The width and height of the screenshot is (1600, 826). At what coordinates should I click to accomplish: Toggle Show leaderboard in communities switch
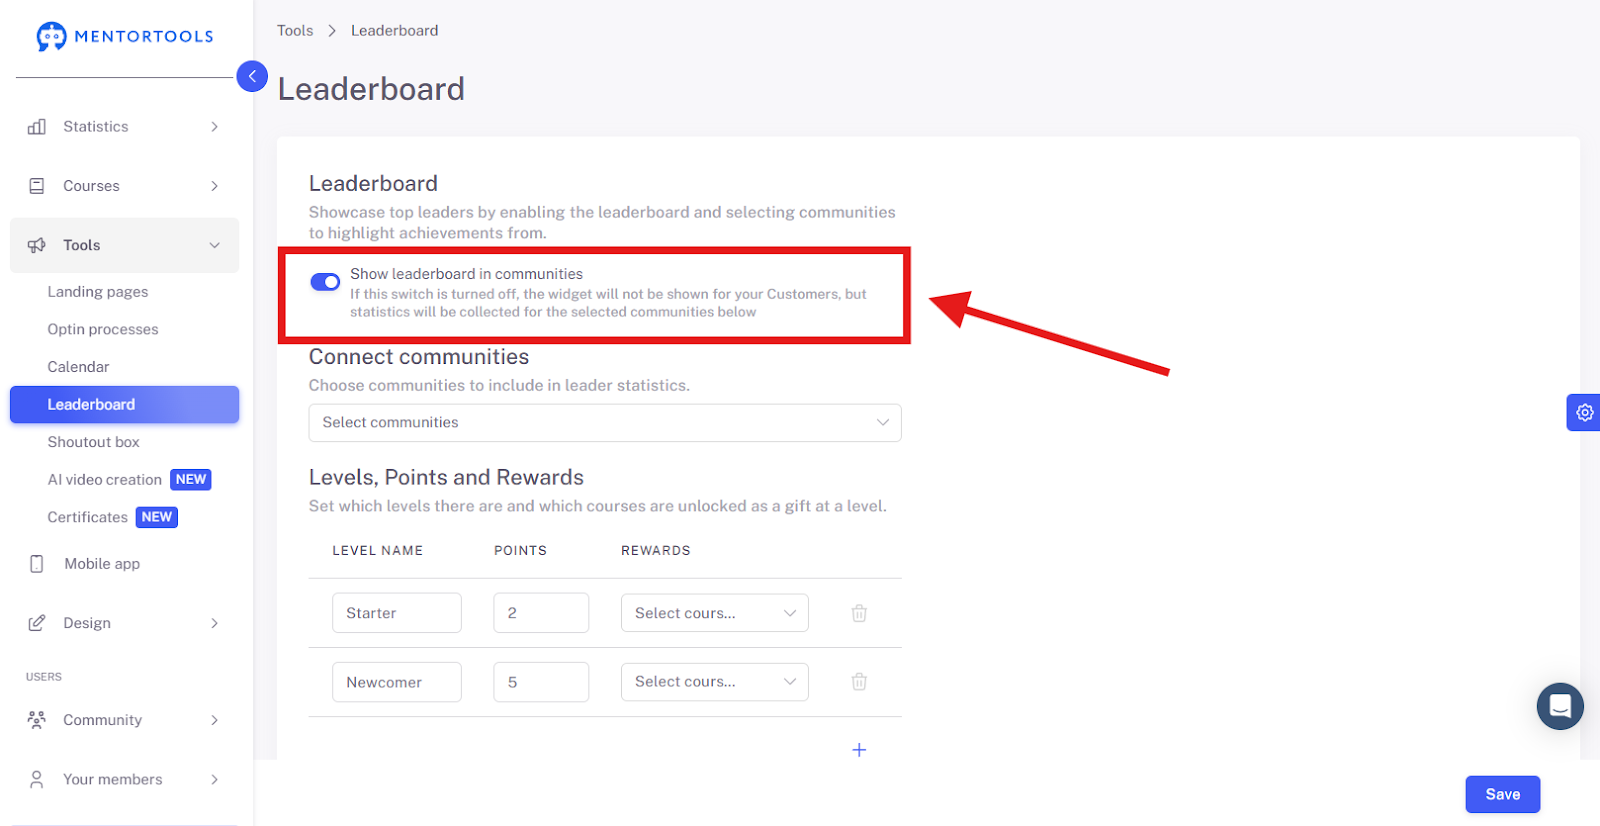point(325,282)
